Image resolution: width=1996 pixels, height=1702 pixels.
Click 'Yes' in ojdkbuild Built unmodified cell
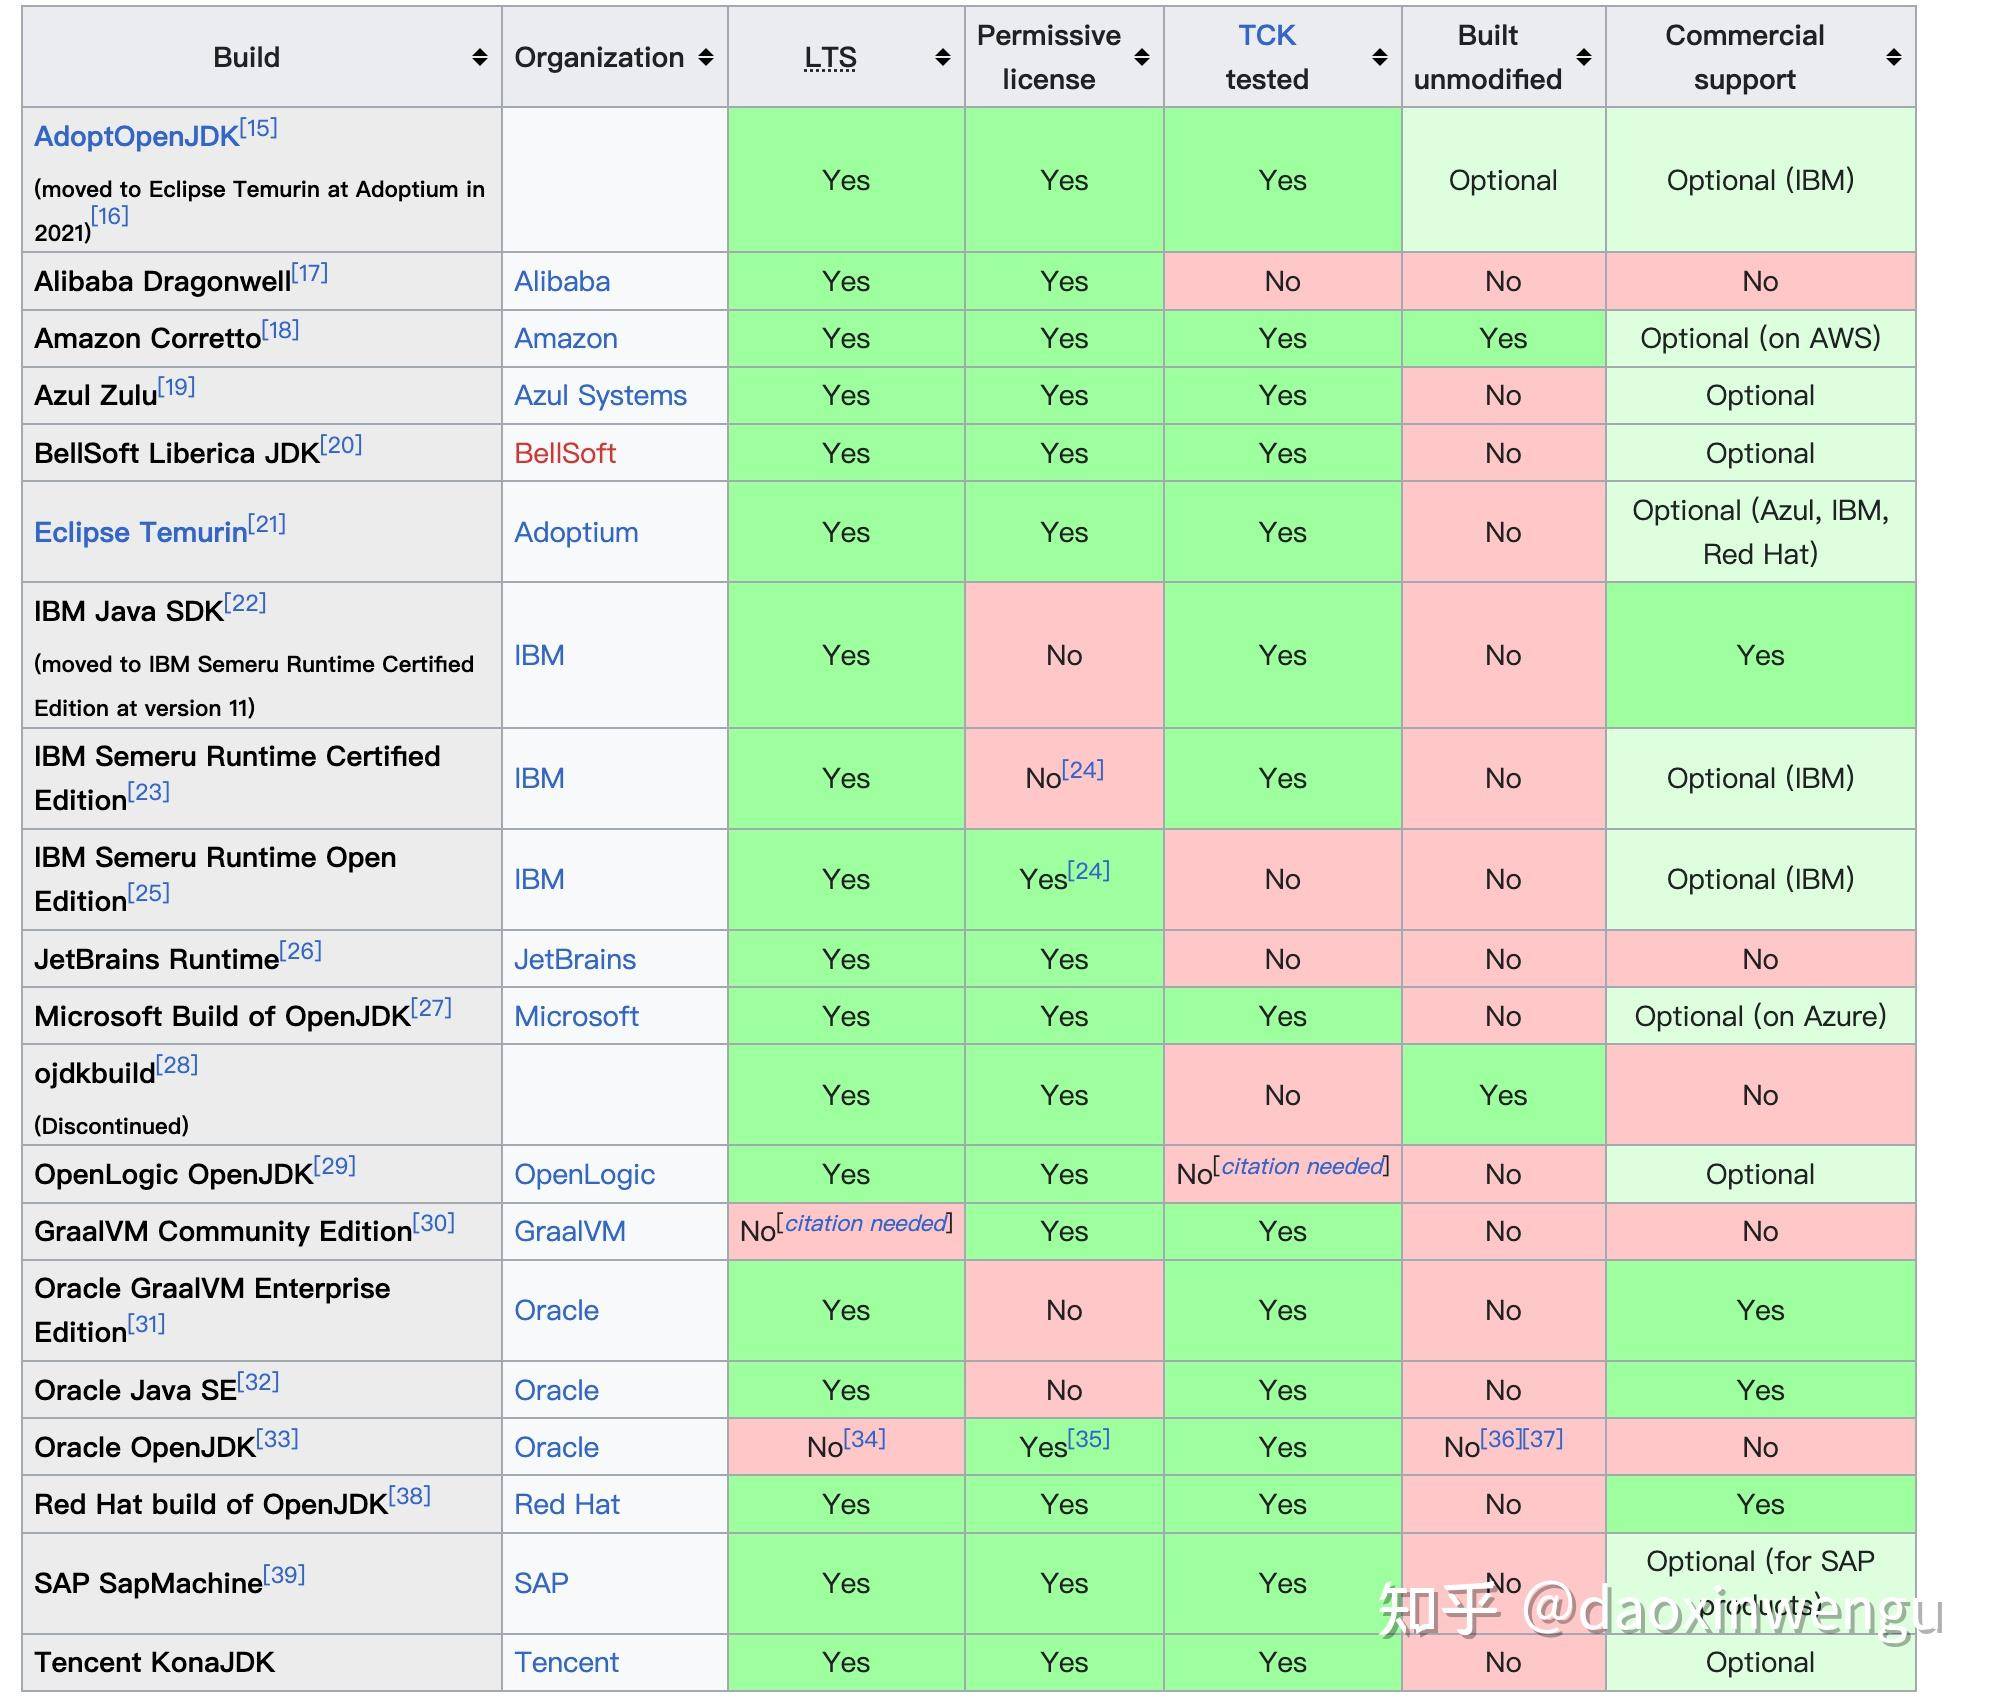tap(1503, 1095)
